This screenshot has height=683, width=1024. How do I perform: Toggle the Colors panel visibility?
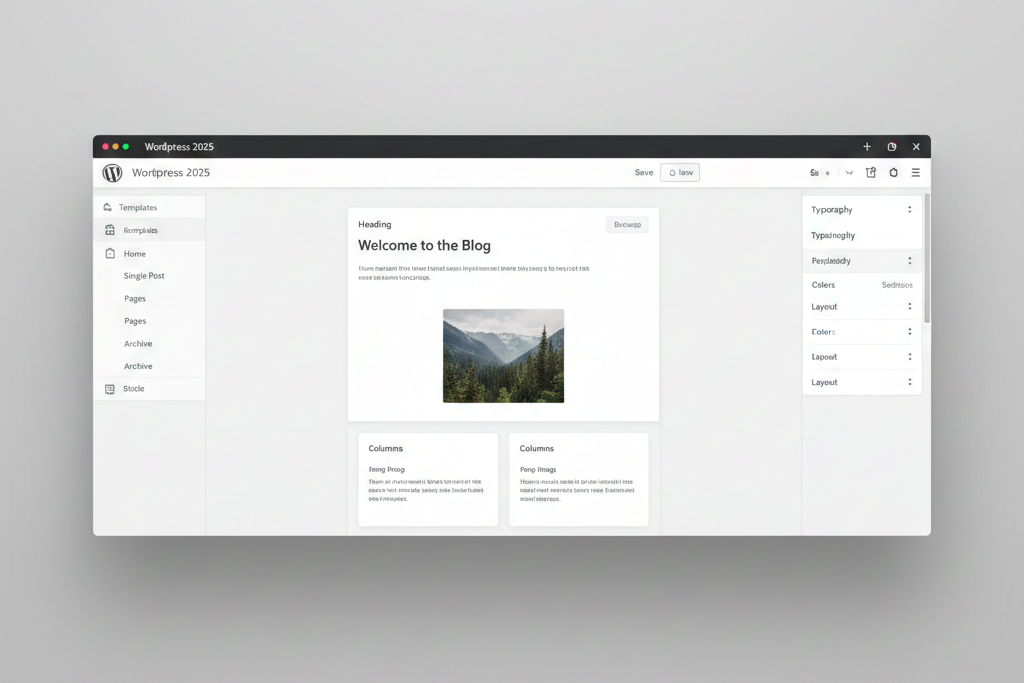[x=910, y=331]
